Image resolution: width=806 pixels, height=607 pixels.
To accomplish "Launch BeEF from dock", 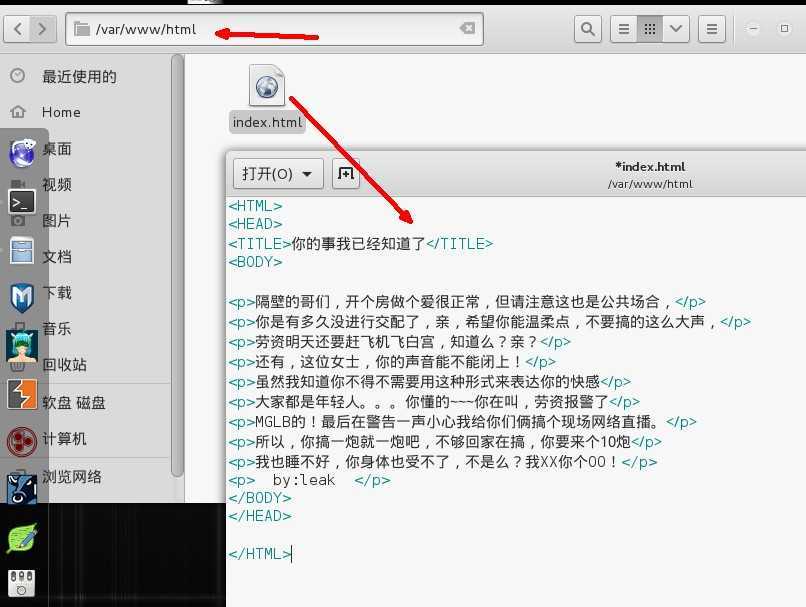I will pyautogui.click(x=22, y=489).
